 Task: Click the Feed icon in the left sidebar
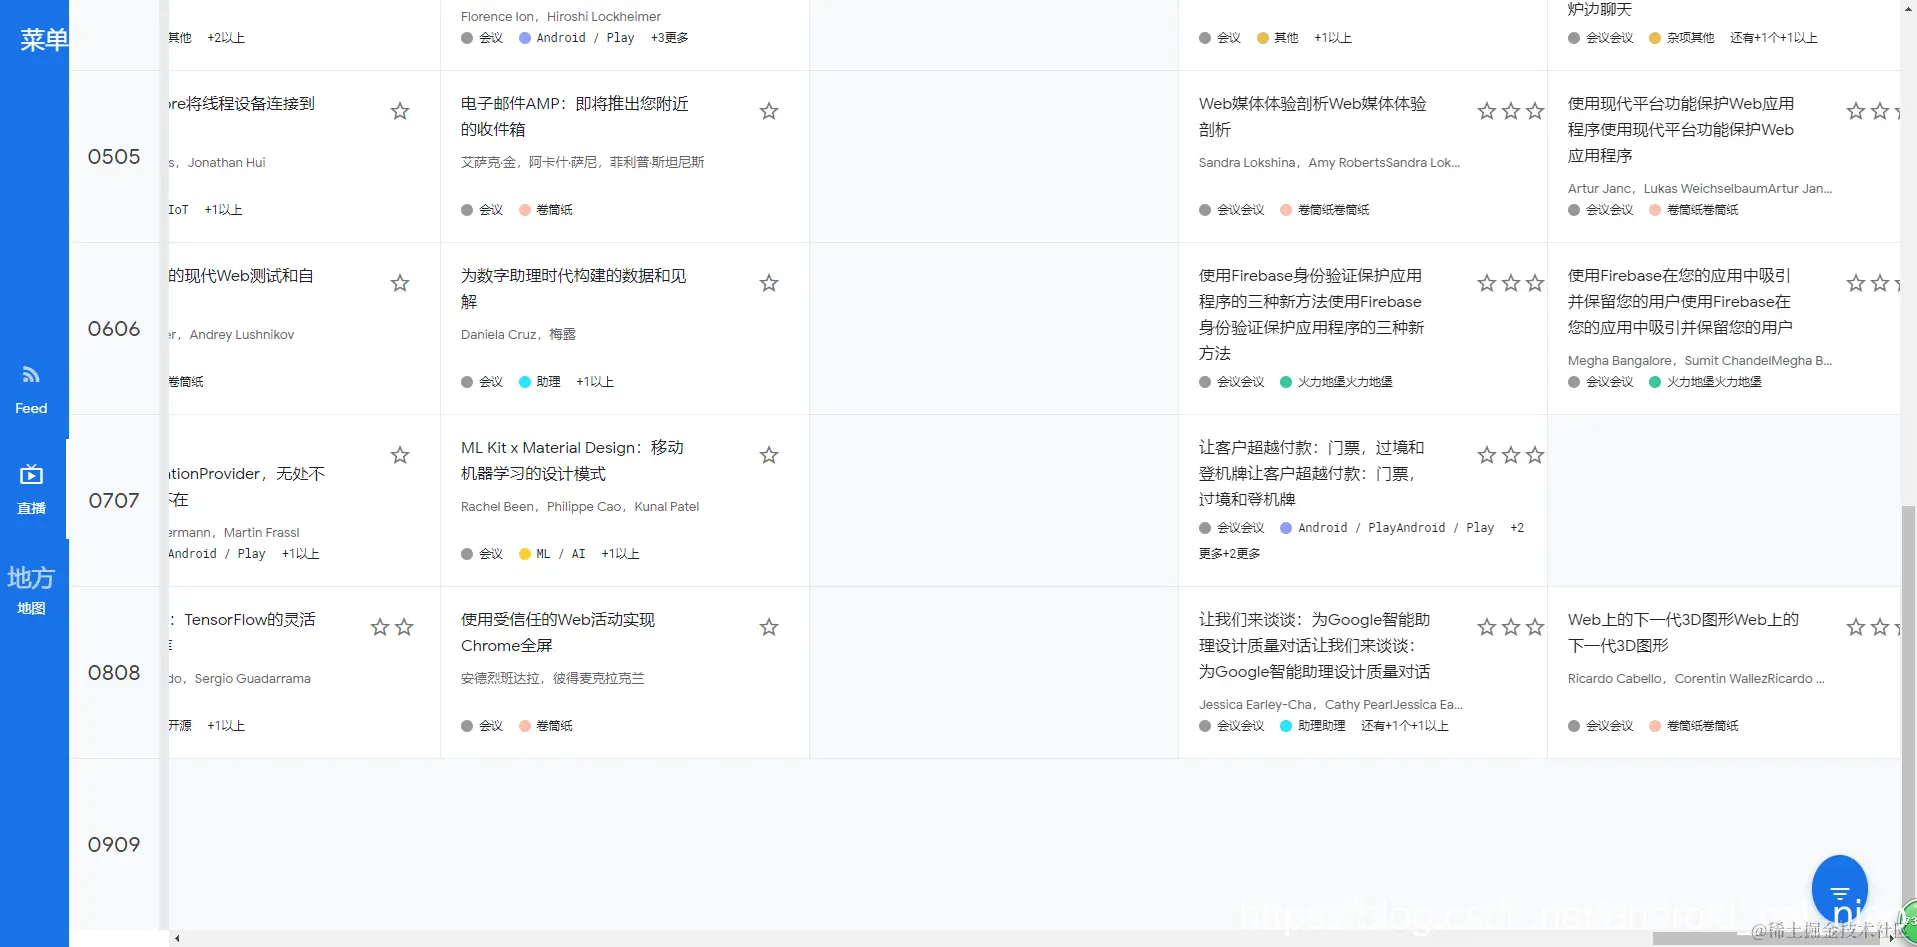coord(31,386)
